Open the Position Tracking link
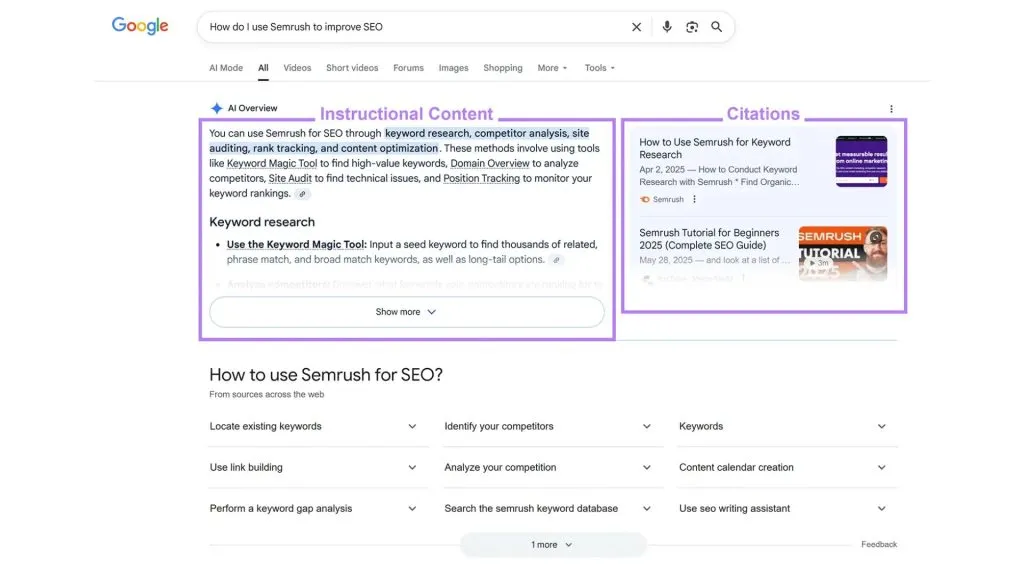Viewport: 1024px width, 576px height. coord(481,178)
